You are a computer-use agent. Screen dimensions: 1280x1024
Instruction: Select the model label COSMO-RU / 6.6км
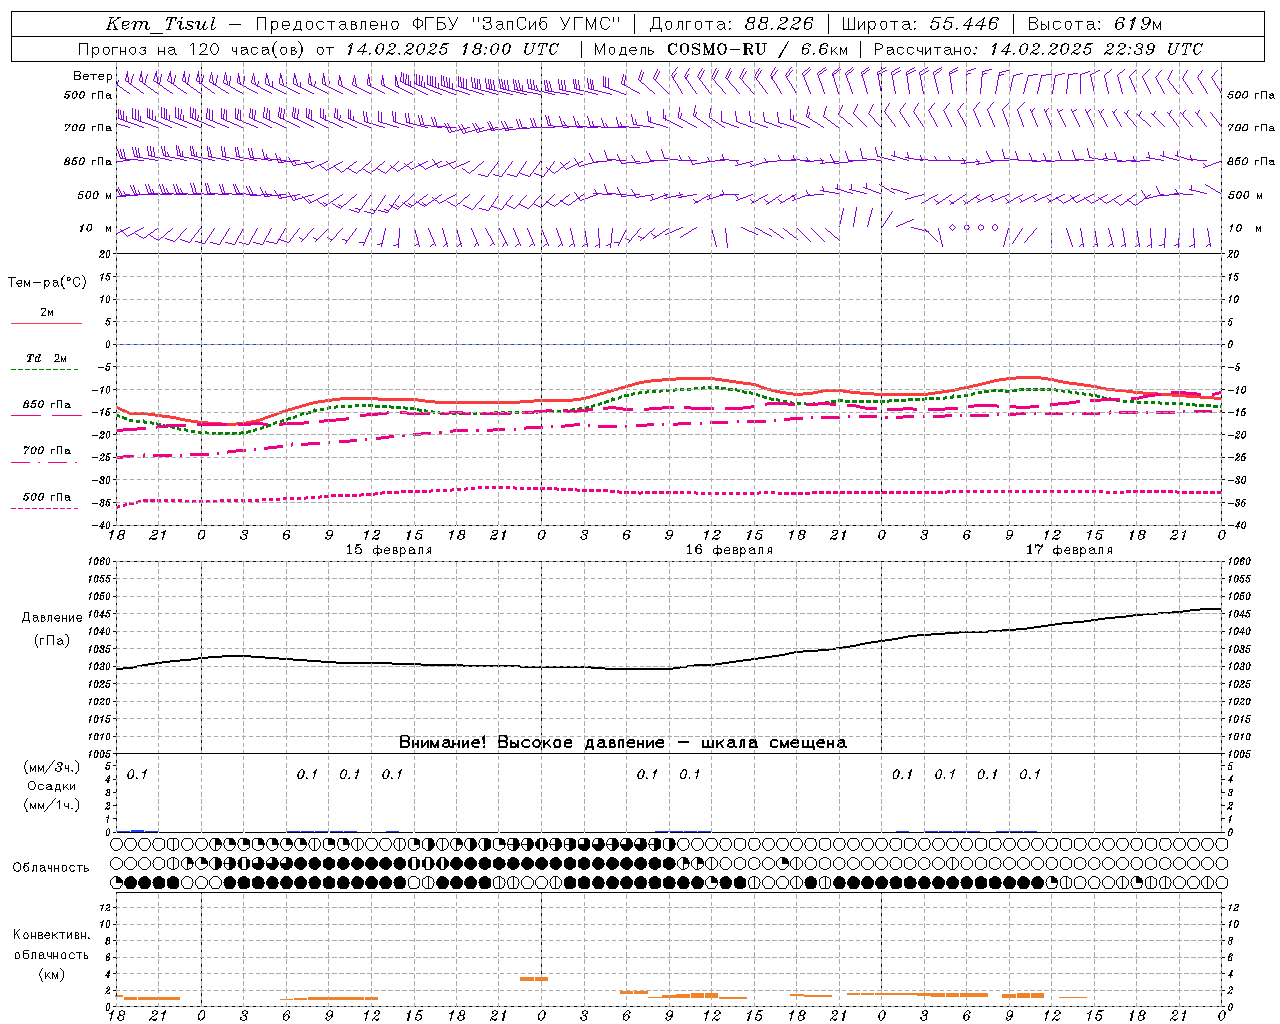(757, 49)
